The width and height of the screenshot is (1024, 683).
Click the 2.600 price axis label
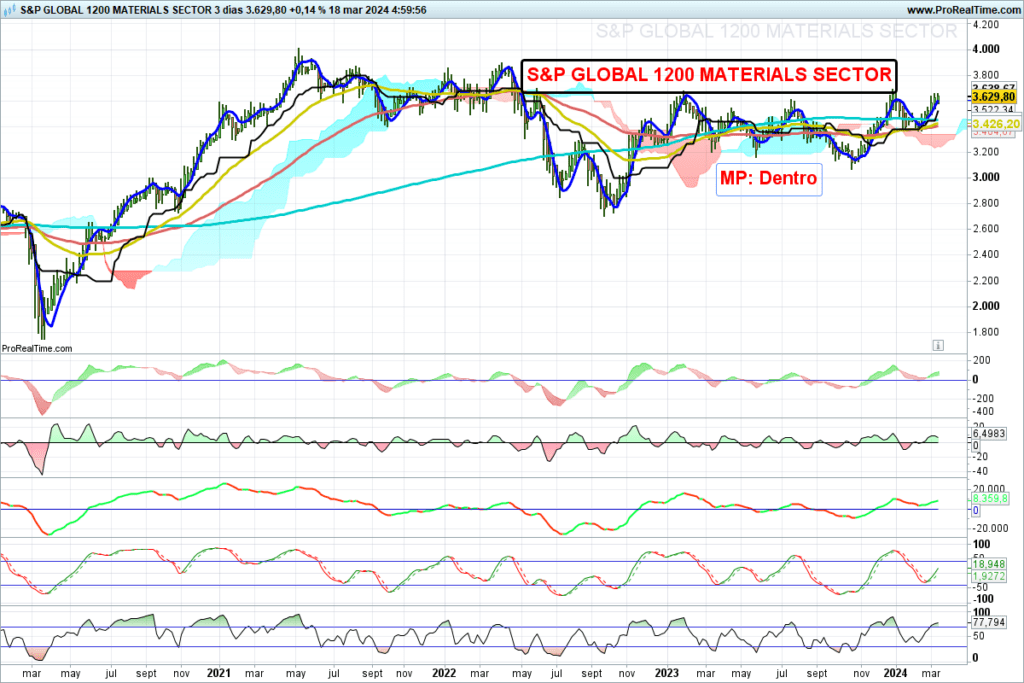pos(985,229)
